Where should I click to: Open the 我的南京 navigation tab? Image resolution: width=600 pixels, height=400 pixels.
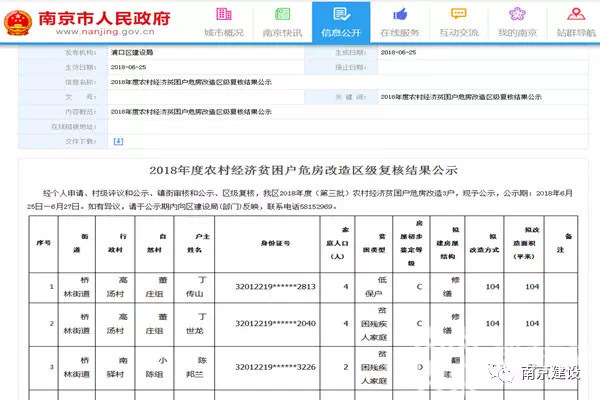[x=517, y=22]
